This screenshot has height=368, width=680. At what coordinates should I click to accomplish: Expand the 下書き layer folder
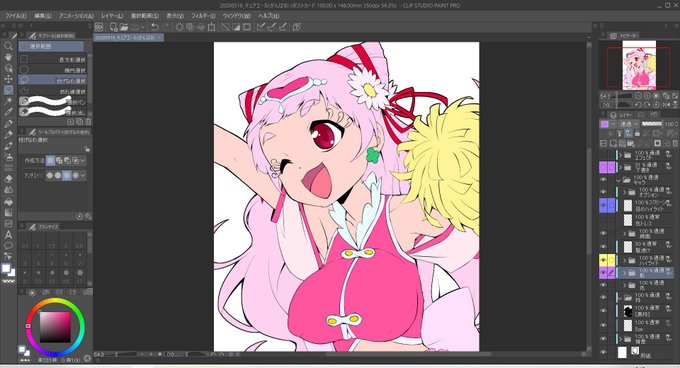[620, 167]
